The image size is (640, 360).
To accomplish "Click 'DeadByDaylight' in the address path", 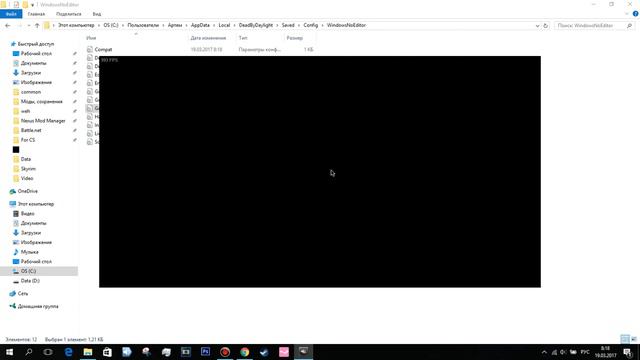I will click(x=256, y=25).
